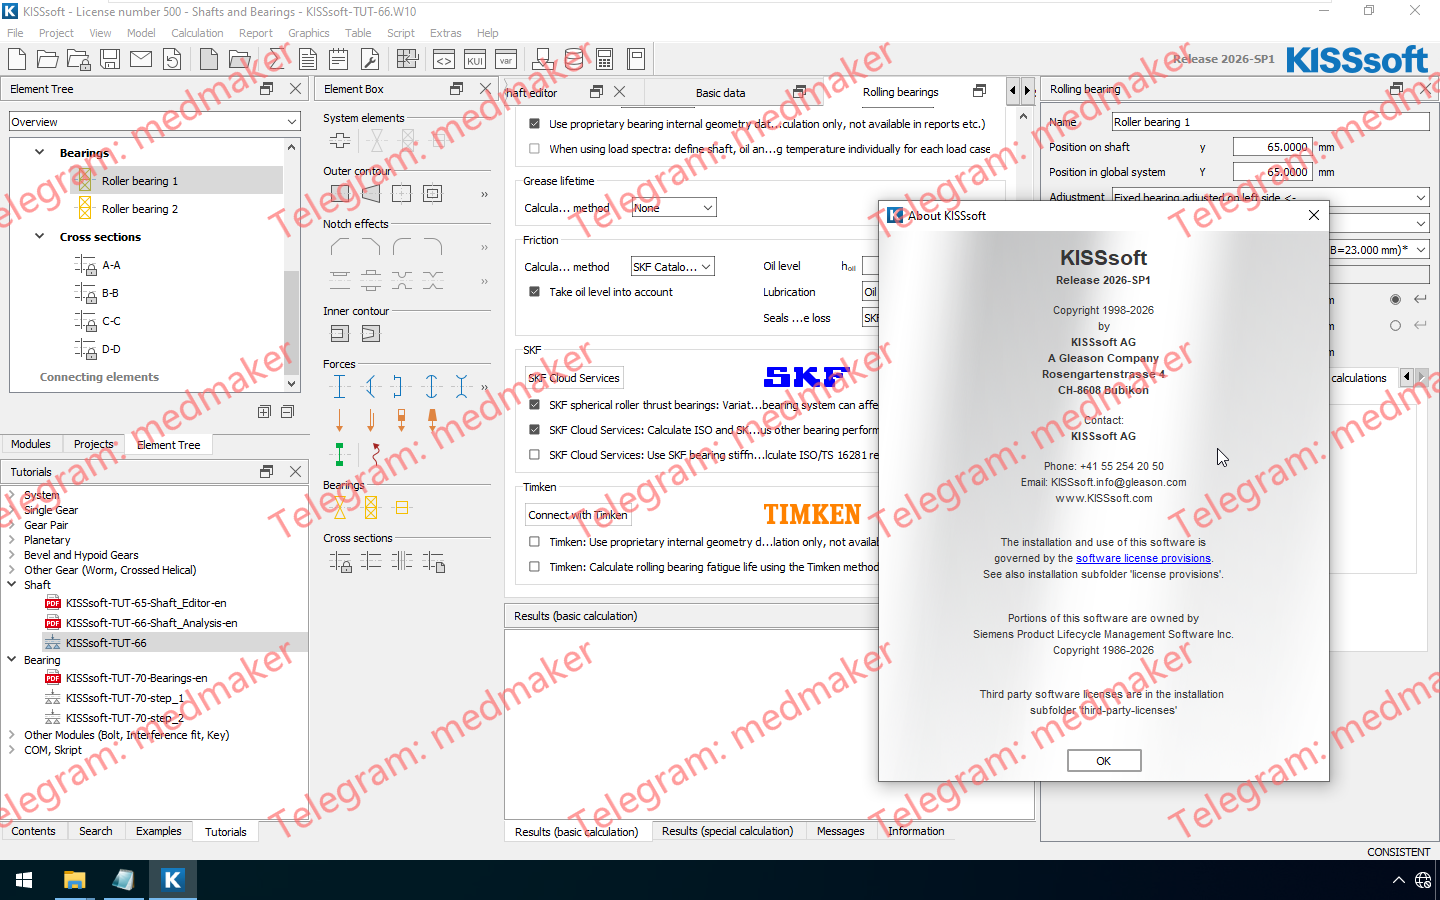The width and height of the screenshot is (1440, 900).
Task: Run calculation with the sigma icon
Action: 277,59
